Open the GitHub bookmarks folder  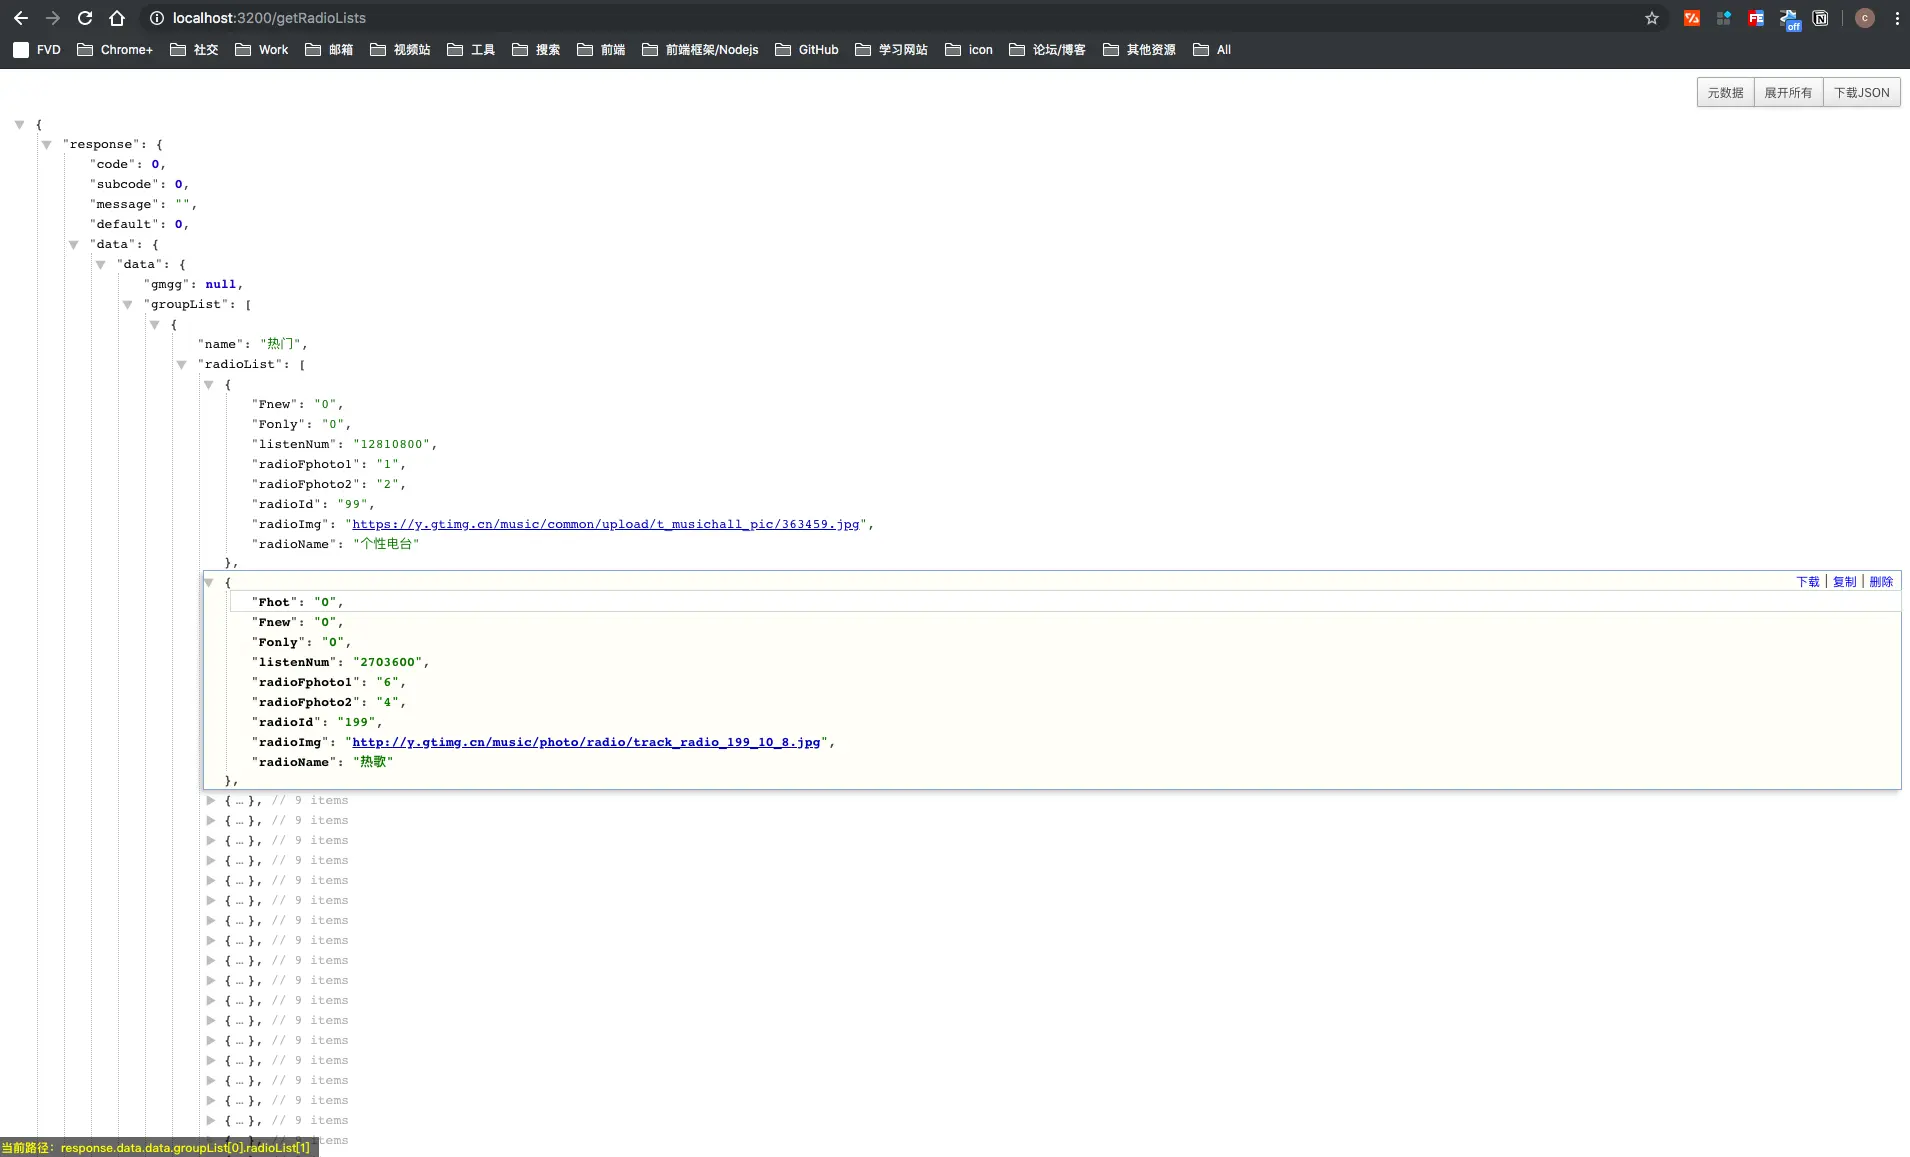click(807, 49)
